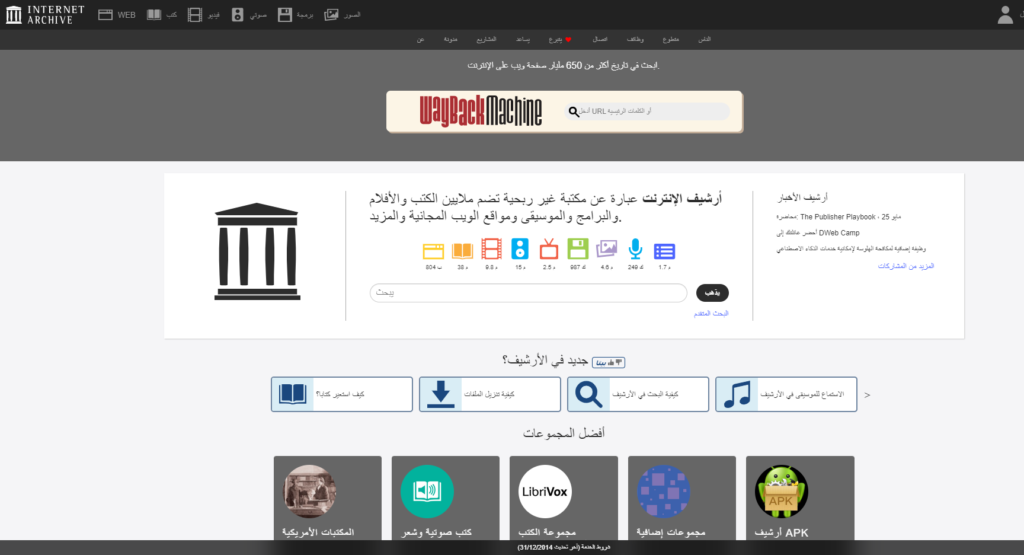Viewport: 1024px width, 555px height.
Task: Click the magnifier icon in Wayback search
Action: [573, 112]
